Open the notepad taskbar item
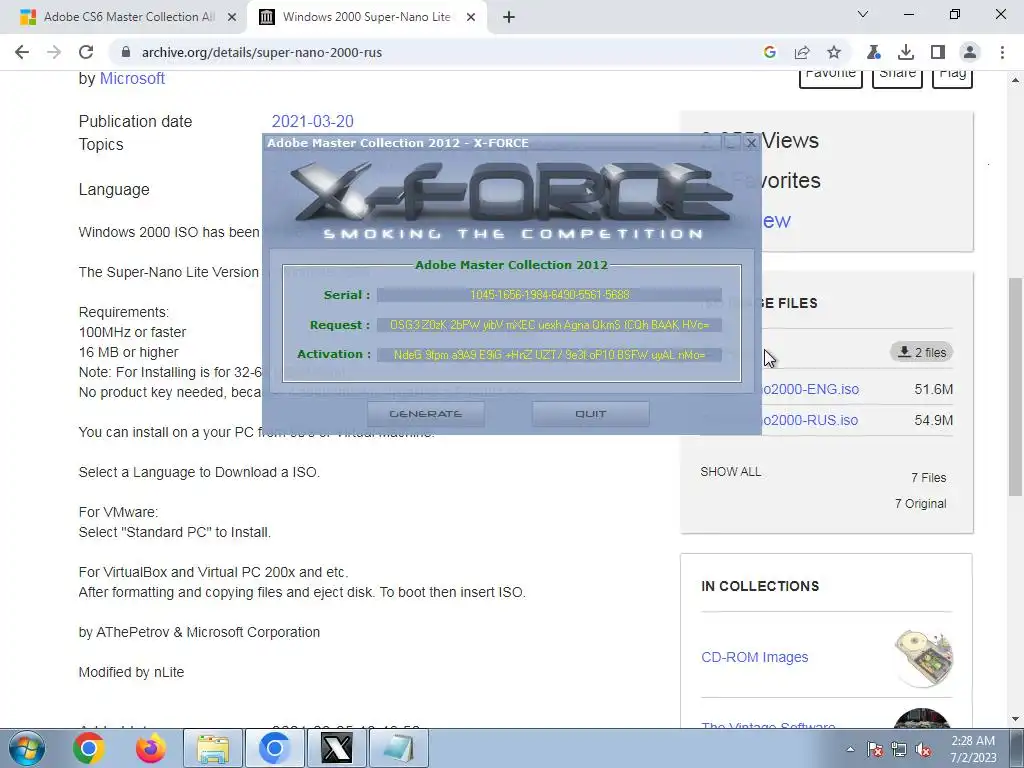1024x768 pixels. click(x=398, y=748)
